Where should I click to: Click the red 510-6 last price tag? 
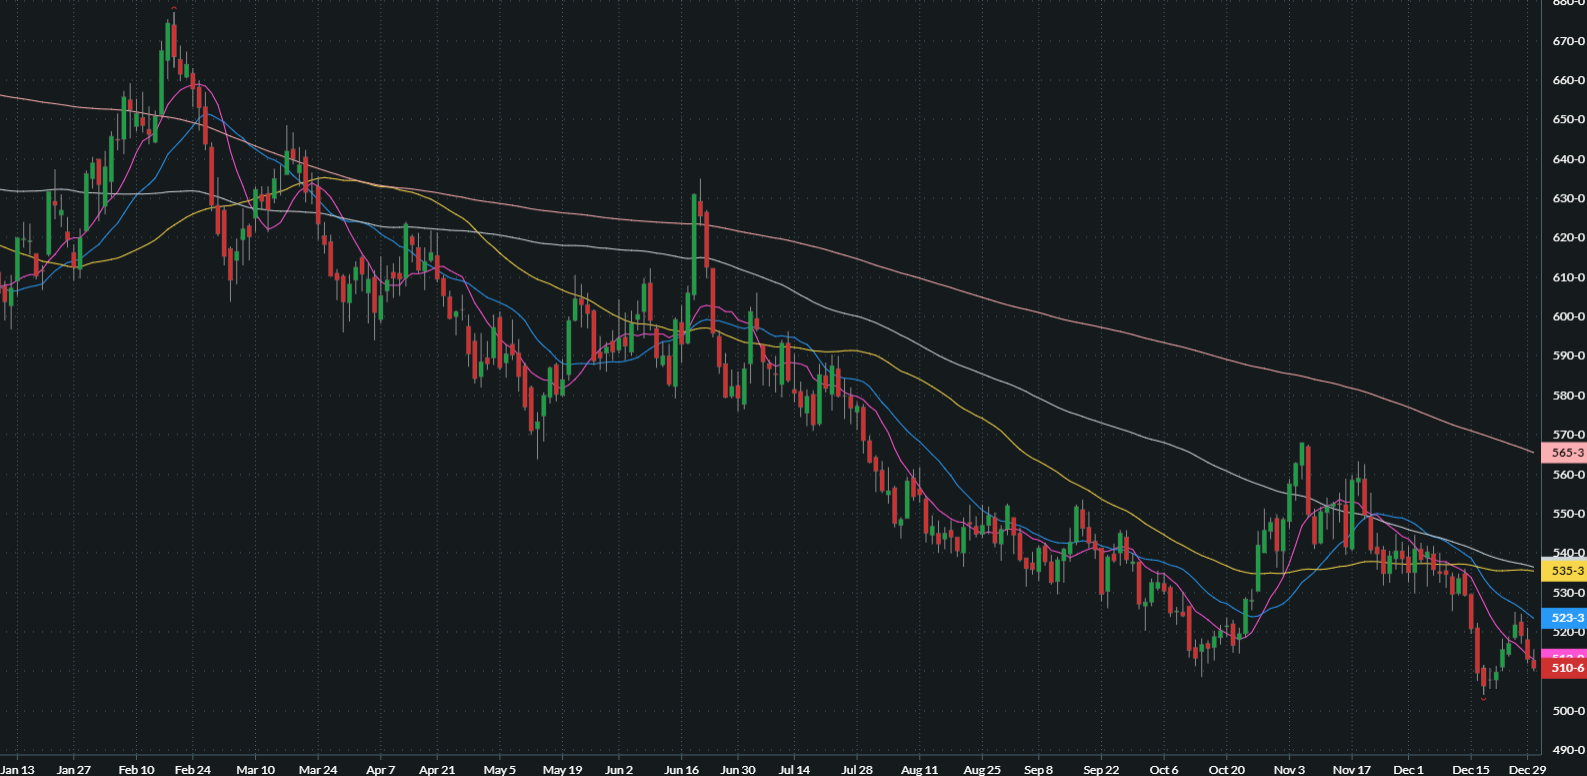point(1565,668)
